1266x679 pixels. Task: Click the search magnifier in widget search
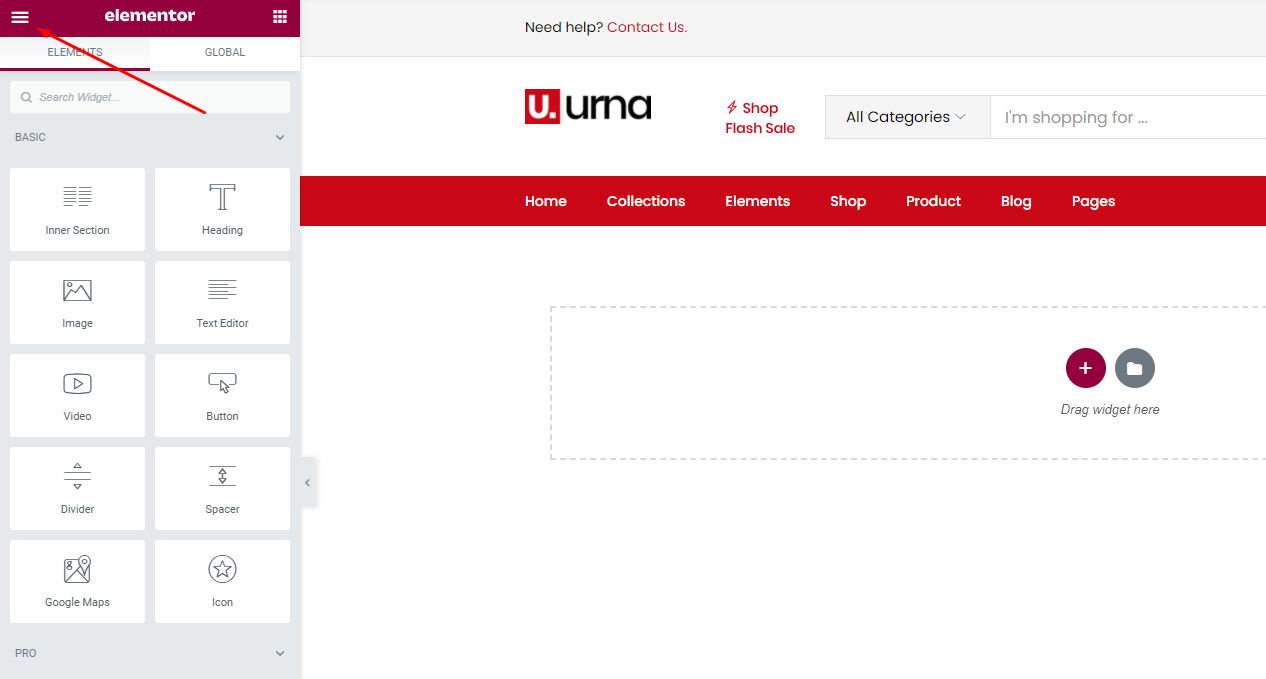tap(27, 97)
